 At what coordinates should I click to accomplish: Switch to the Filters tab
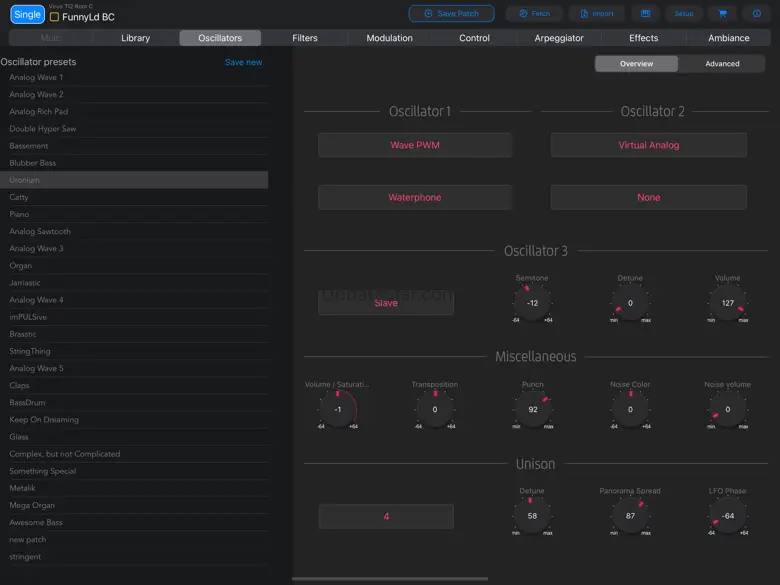(305, 38)
